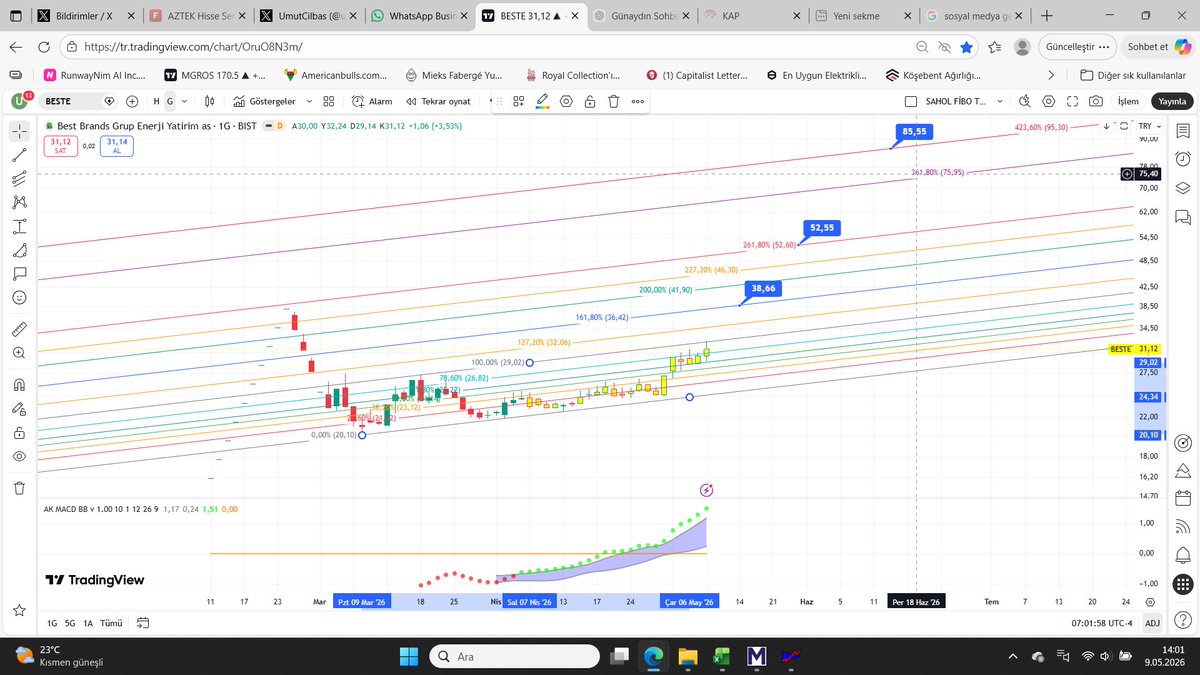Toggle the layout checkbox square beside SAHOL FİBO
Screen dimensions: 1200x675
point(910,101)
